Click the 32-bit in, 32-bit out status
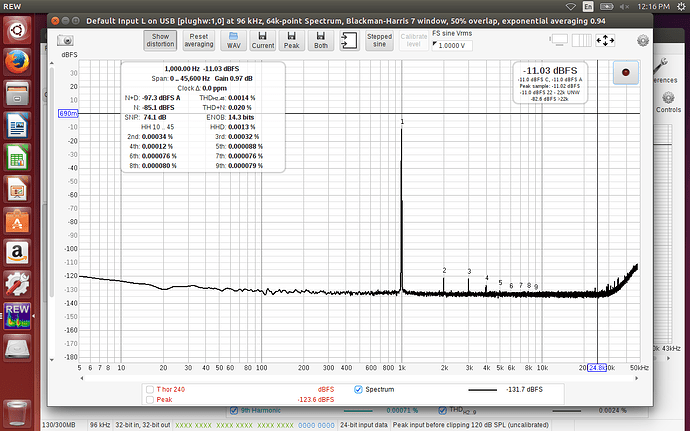The height and width of the screenshot is (431, 690). [x=143, y=425]
